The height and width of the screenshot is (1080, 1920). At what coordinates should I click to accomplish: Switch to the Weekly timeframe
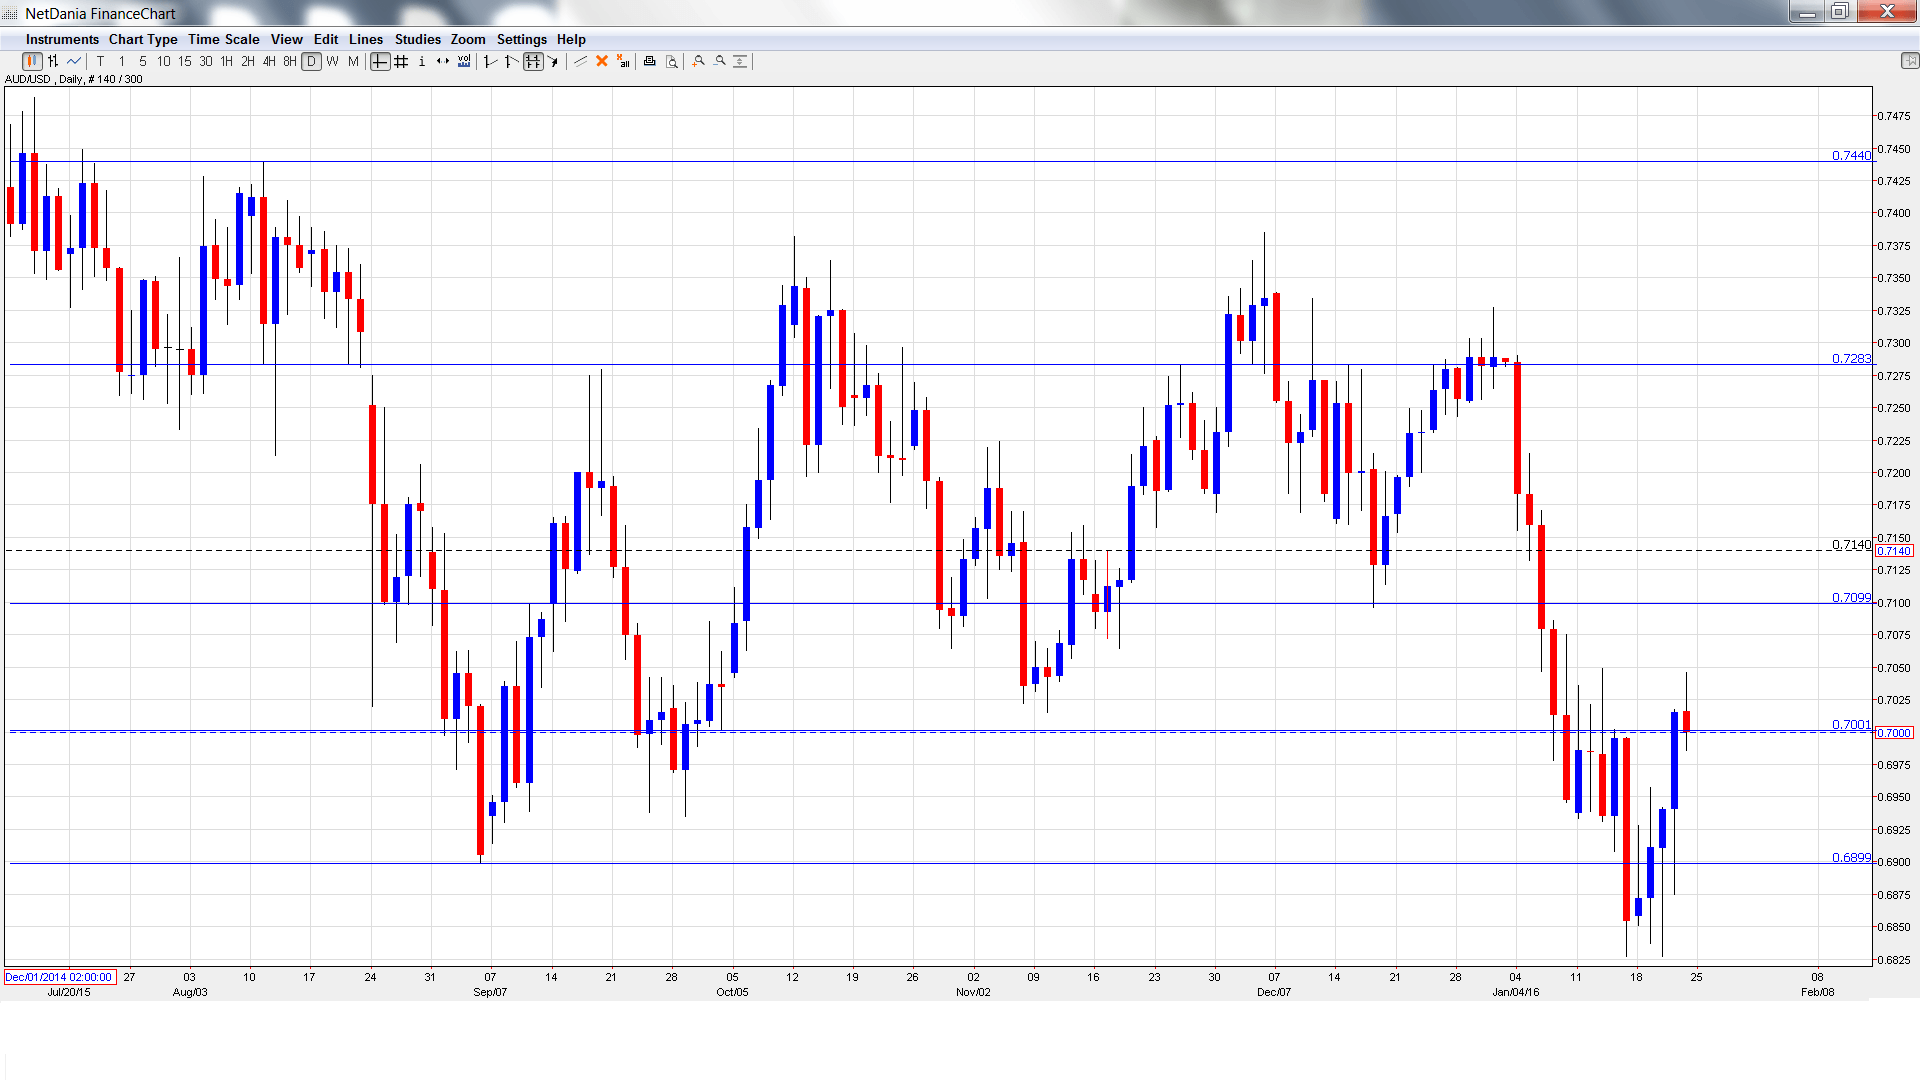[331, 61]
